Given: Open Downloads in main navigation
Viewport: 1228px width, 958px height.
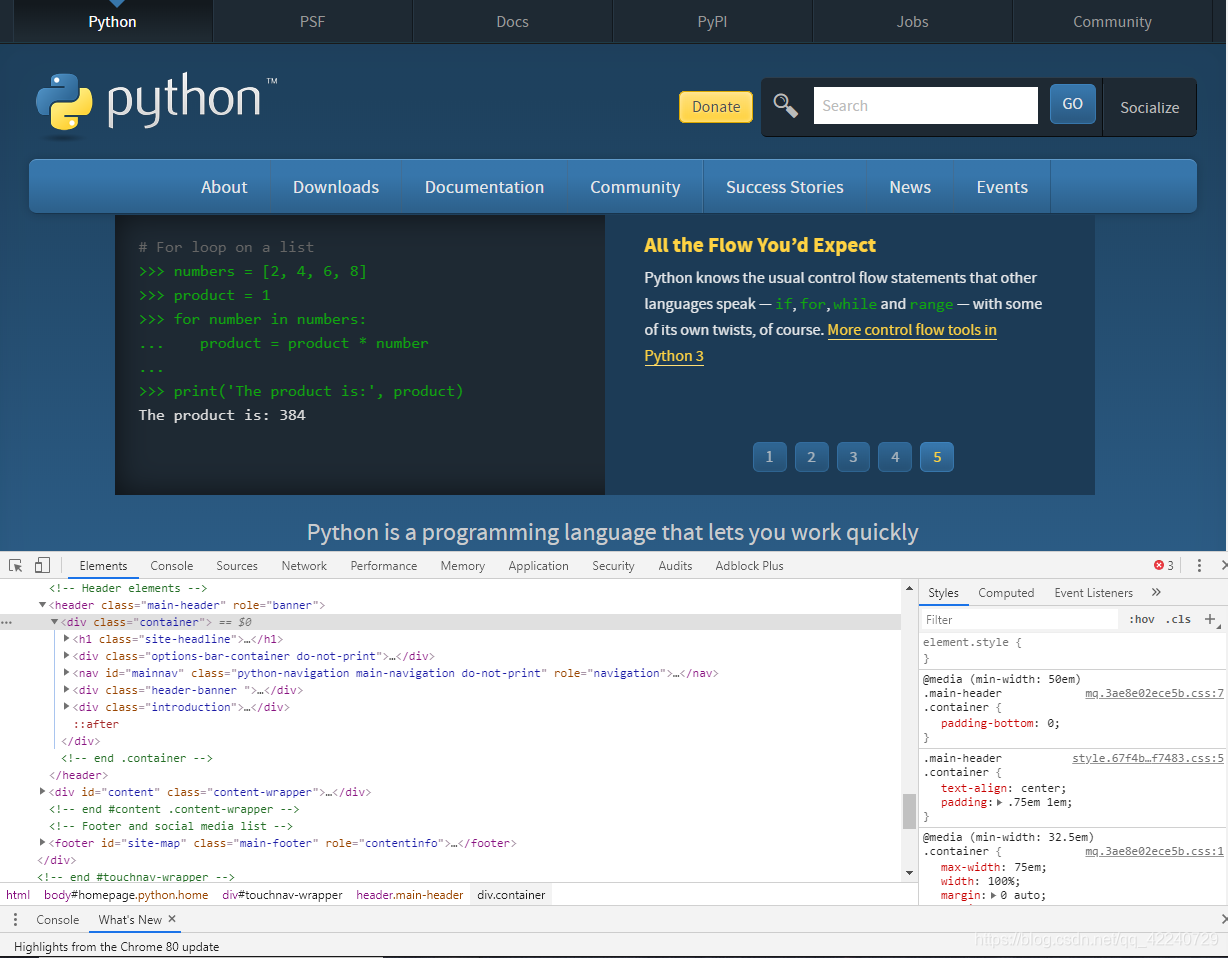Looking at the screenshot, I should point(336,187).
